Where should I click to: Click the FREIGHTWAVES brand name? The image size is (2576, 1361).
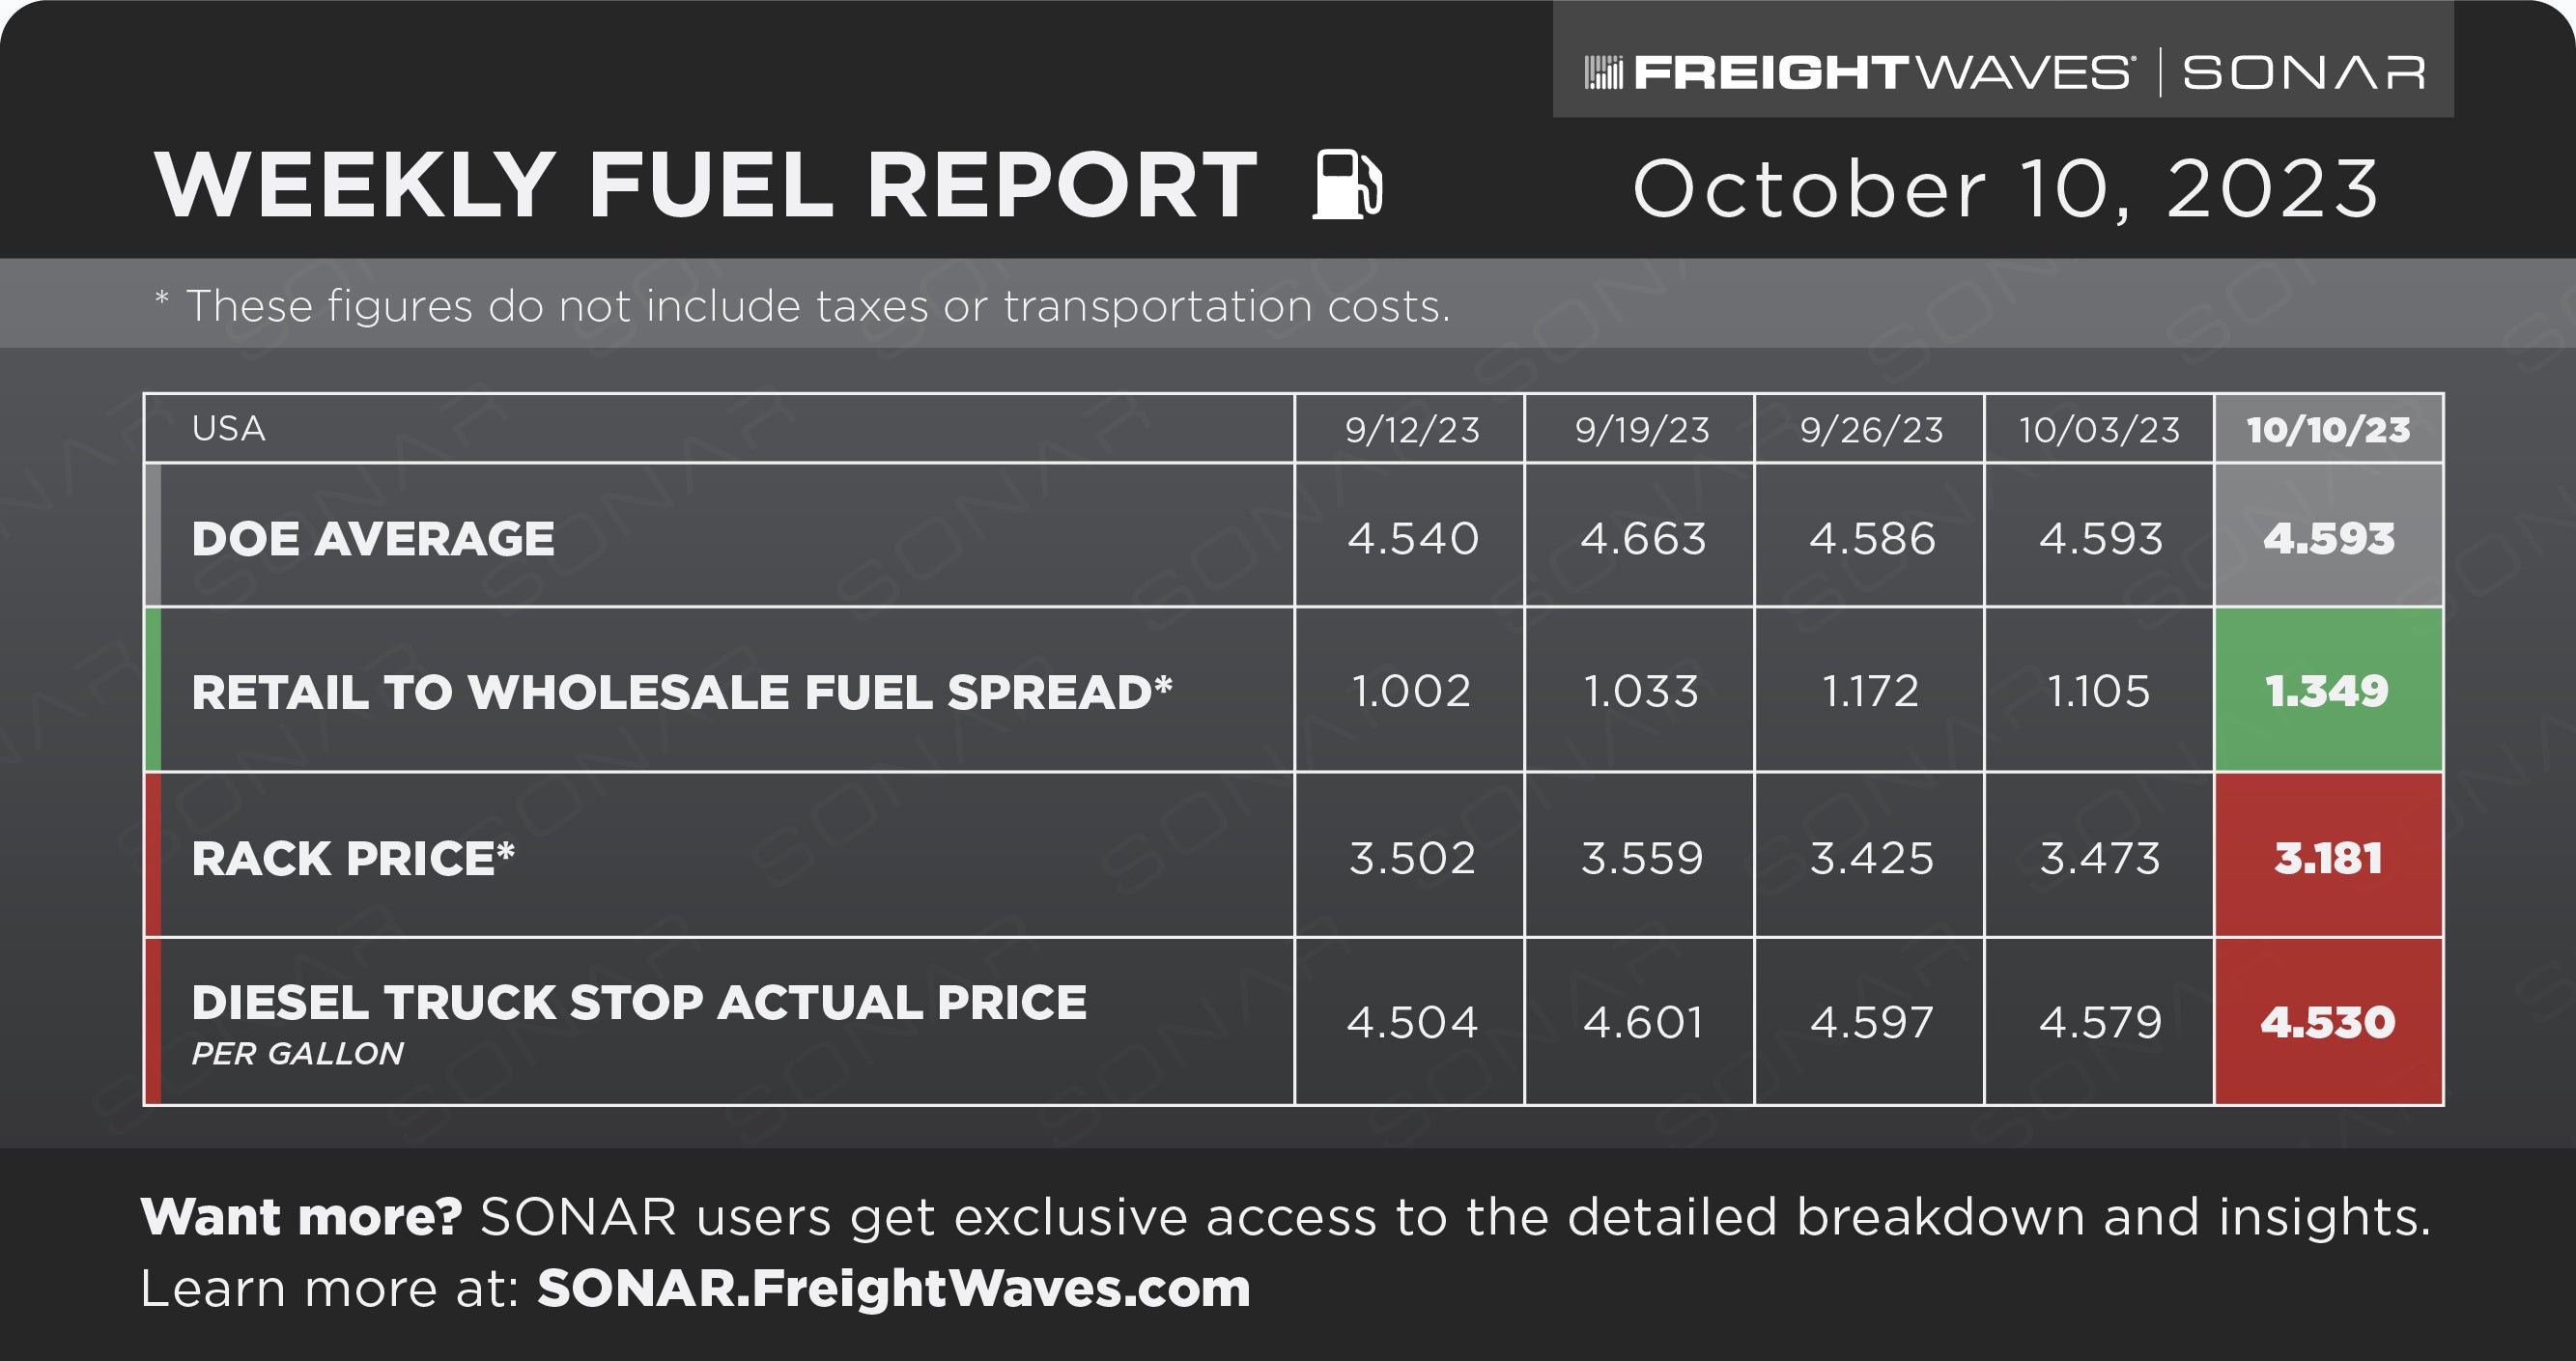pos(1882,73)
